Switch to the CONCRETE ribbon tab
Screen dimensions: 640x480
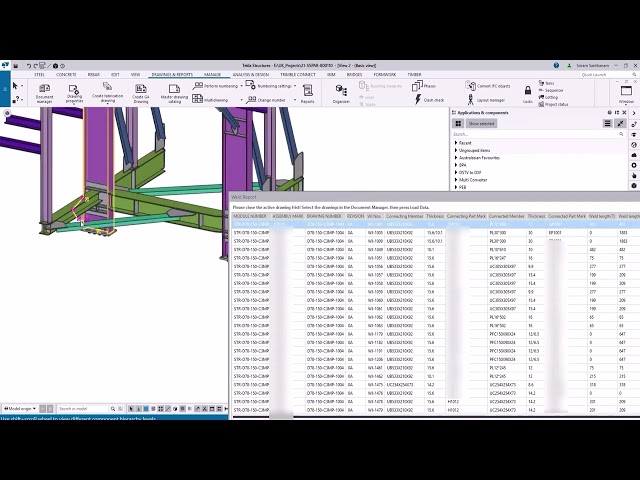pos(66,75)
